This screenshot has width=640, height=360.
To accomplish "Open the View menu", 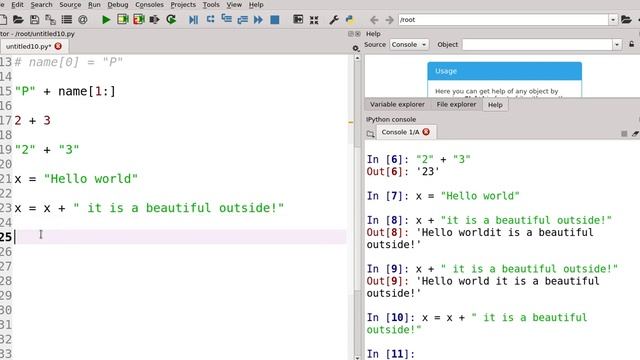I will [x=234, y=4].
